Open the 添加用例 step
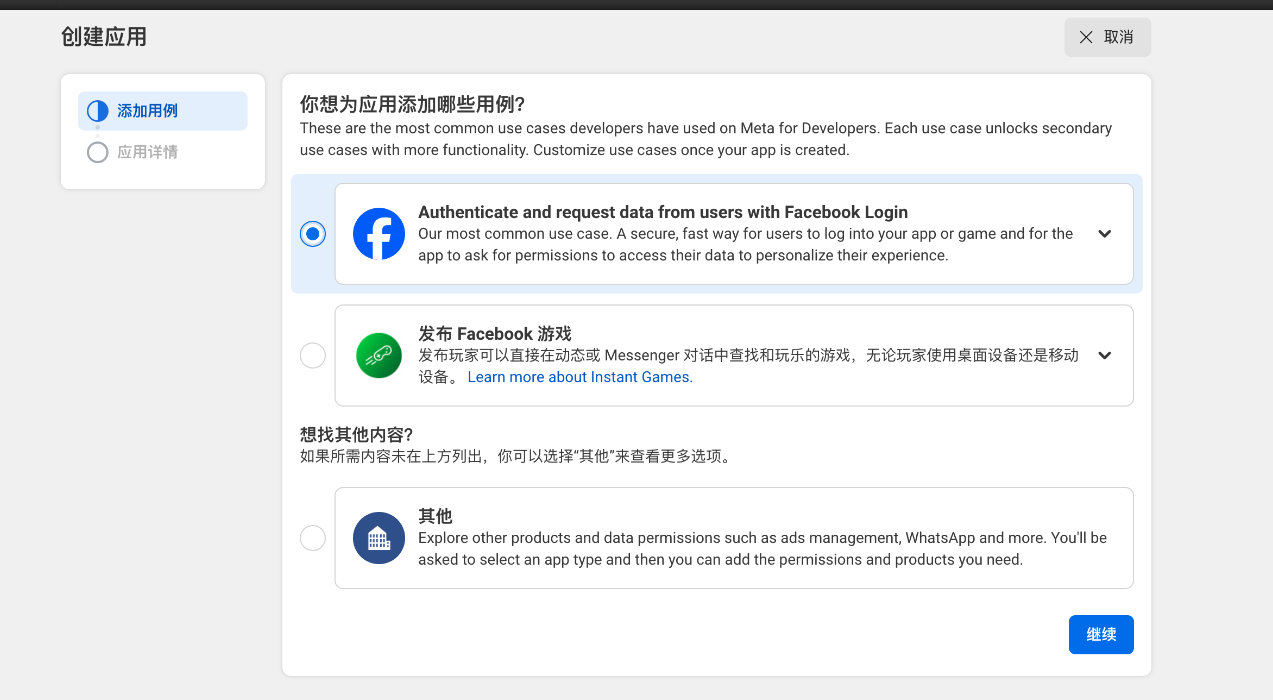 163,111
